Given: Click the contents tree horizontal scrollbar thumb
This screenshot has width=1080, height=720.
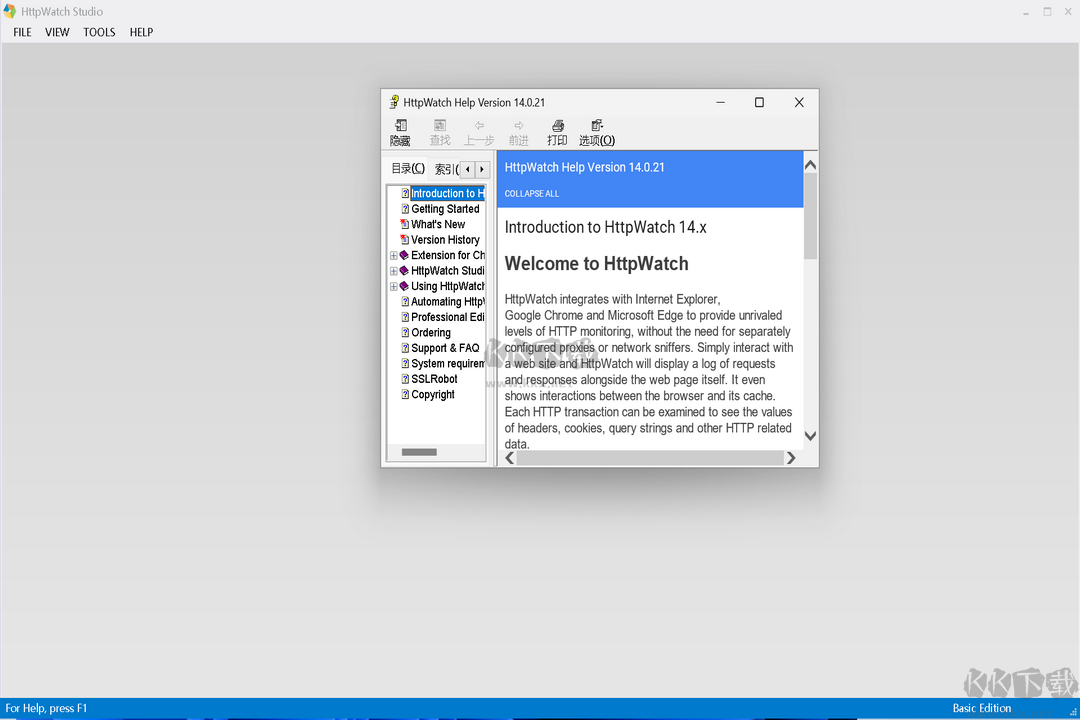Looking at the screenshot, I should 419,453.
